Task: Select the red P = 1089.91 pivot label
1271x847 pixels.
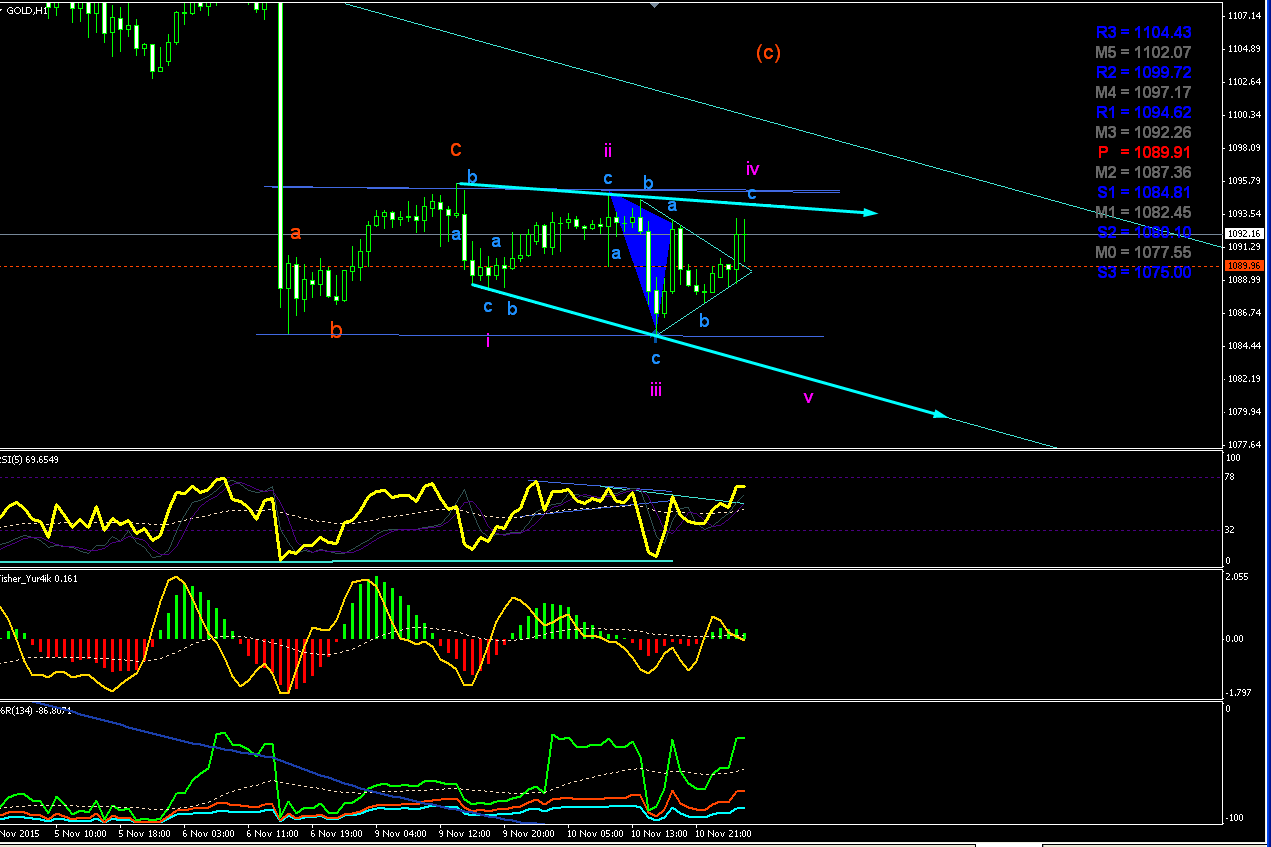Action: click(1143, 152)
